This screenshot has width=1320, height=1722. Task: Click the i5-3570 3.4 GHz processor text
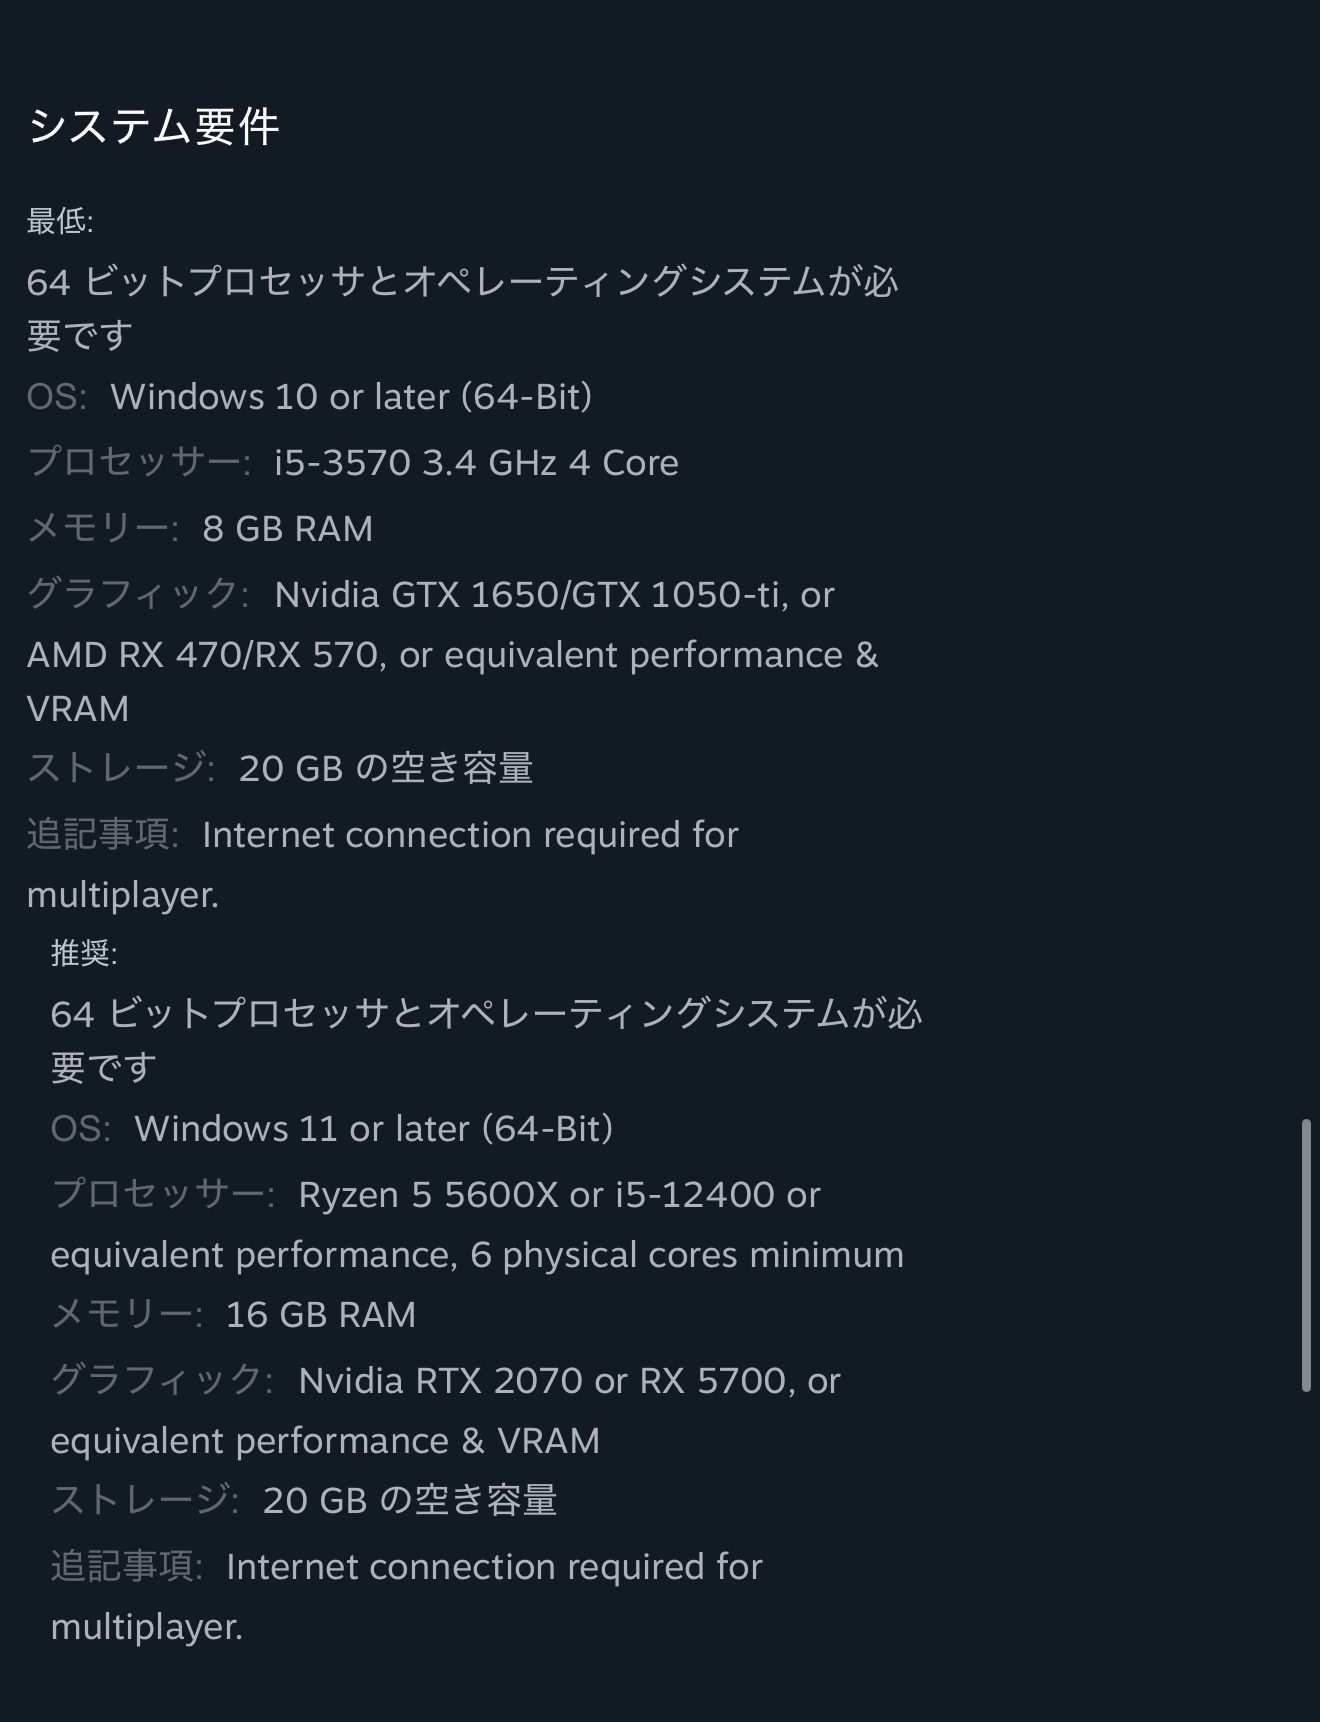(x=477, y=463)
